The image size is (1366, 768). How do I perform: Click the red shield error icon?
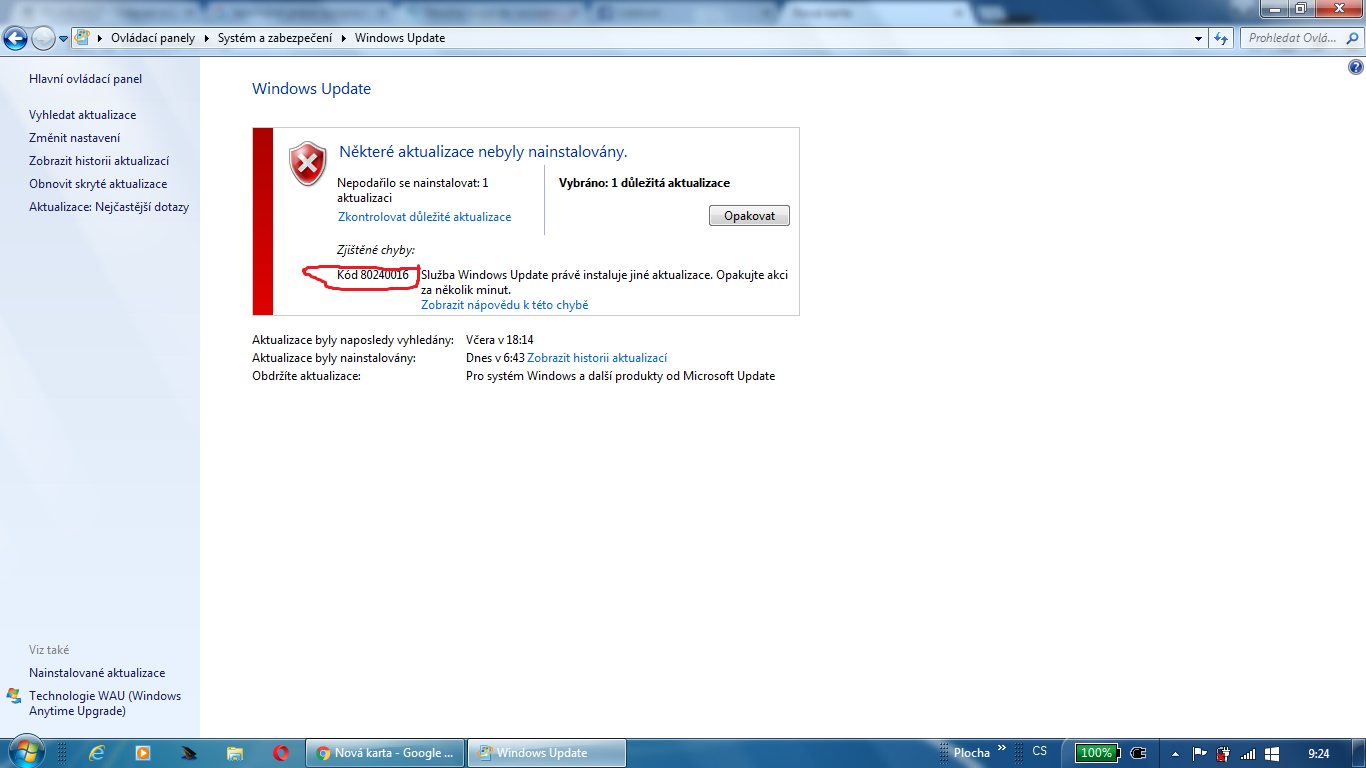click(308, 163)
